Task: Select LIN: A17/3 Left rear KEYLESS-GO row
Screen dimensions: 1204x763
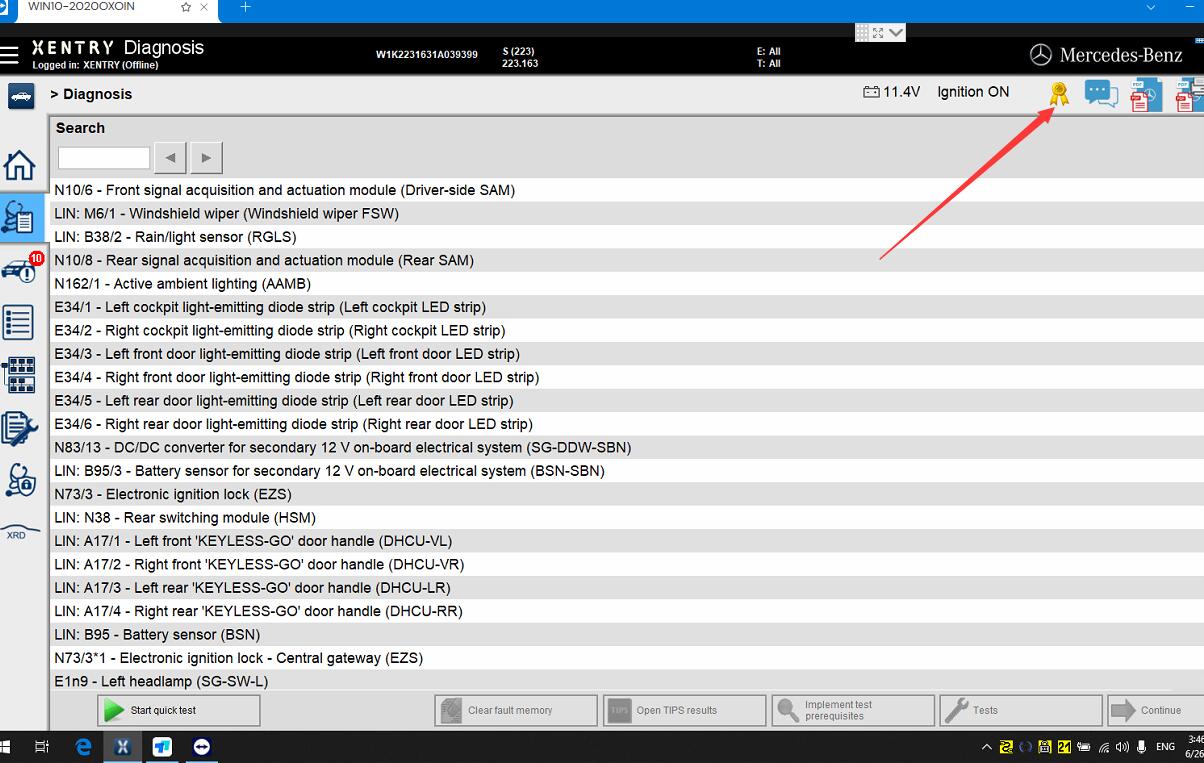Action: [x=627, y=588]
